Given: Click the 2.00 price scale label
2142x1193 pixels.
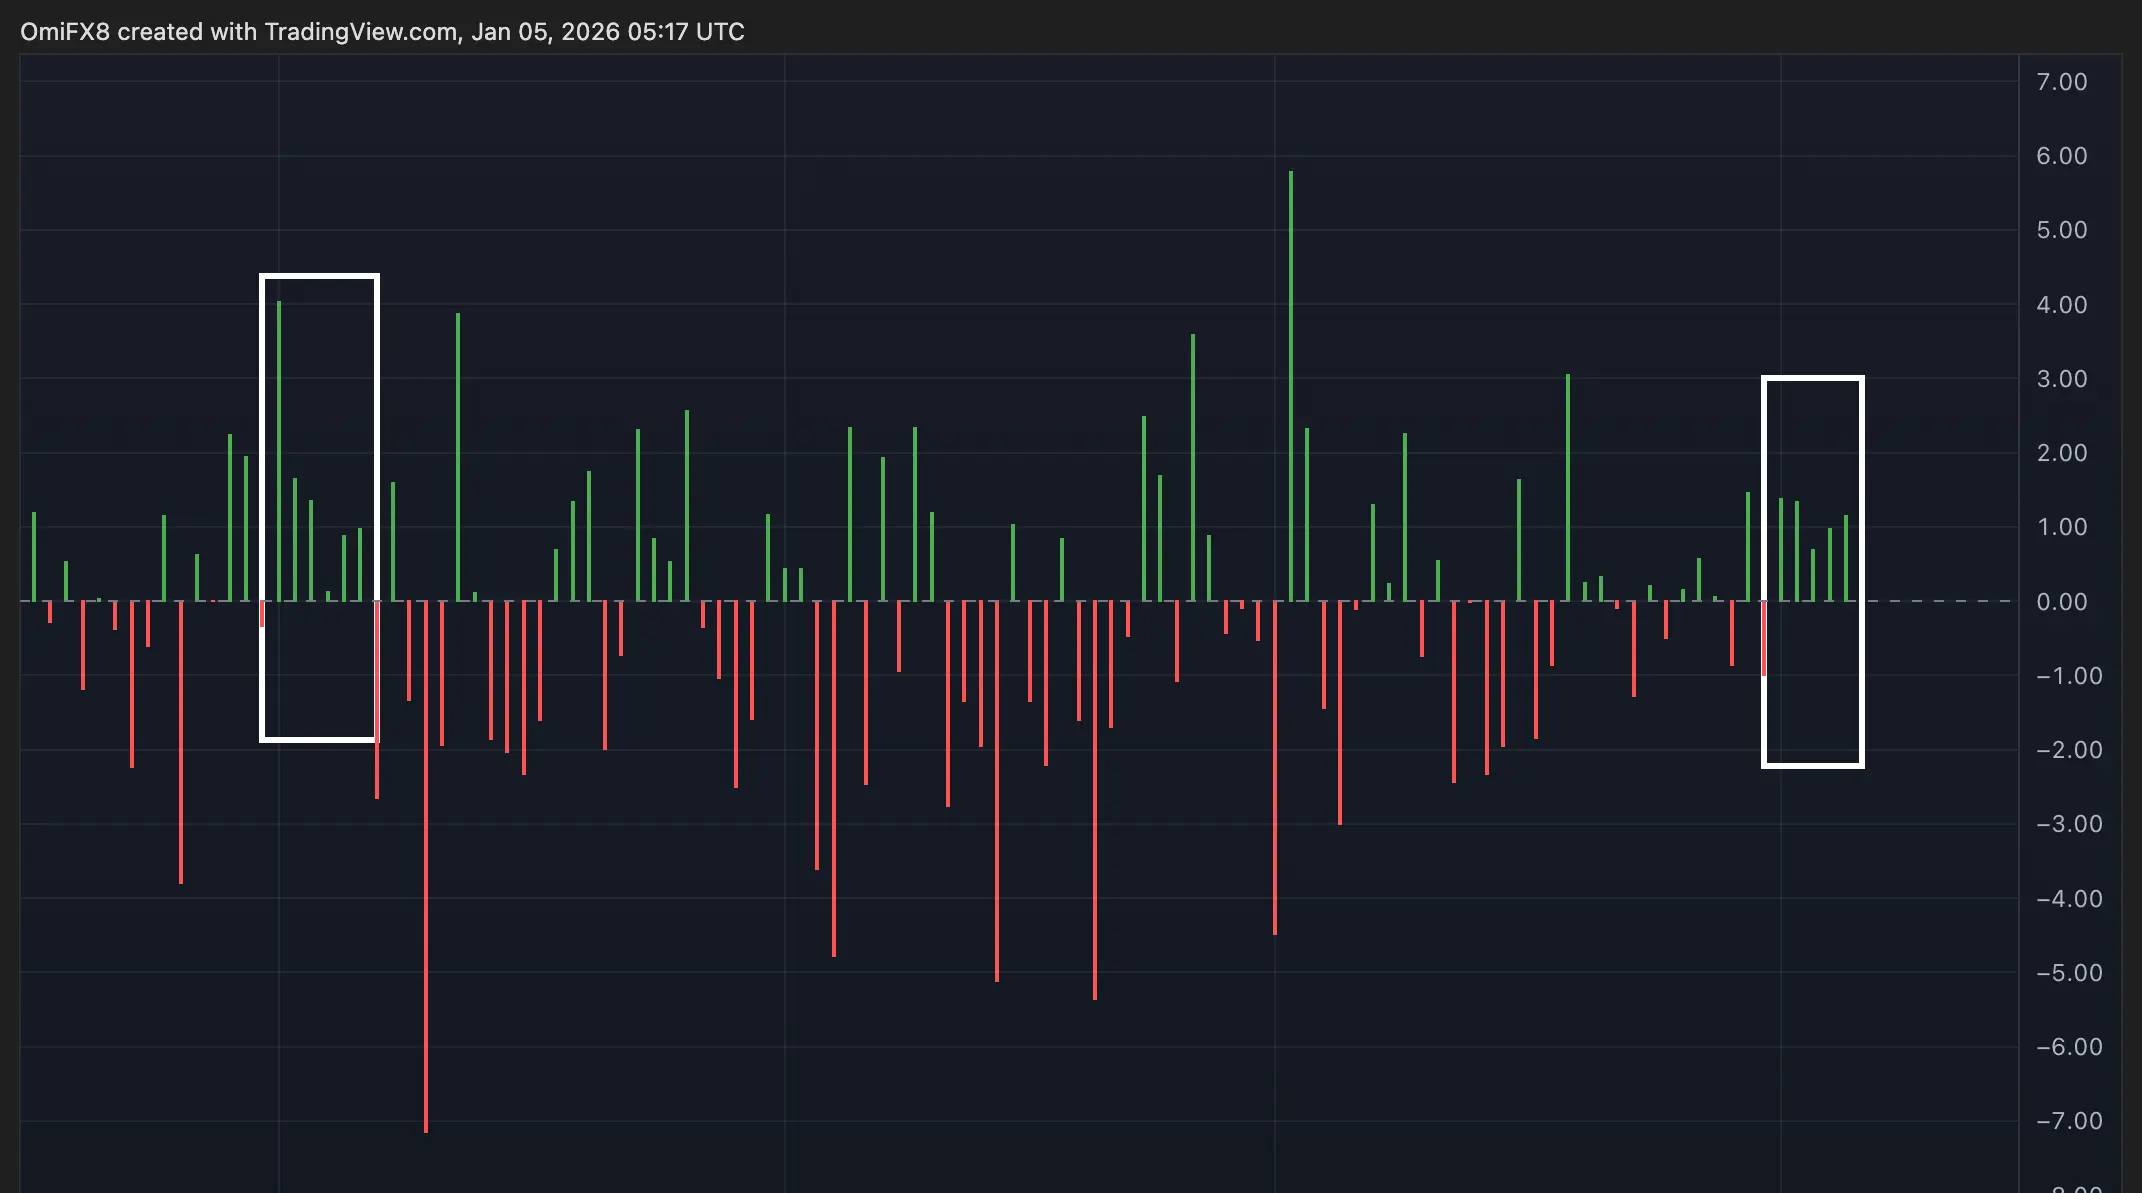Looking at the screenshot, I should 2061,453.
